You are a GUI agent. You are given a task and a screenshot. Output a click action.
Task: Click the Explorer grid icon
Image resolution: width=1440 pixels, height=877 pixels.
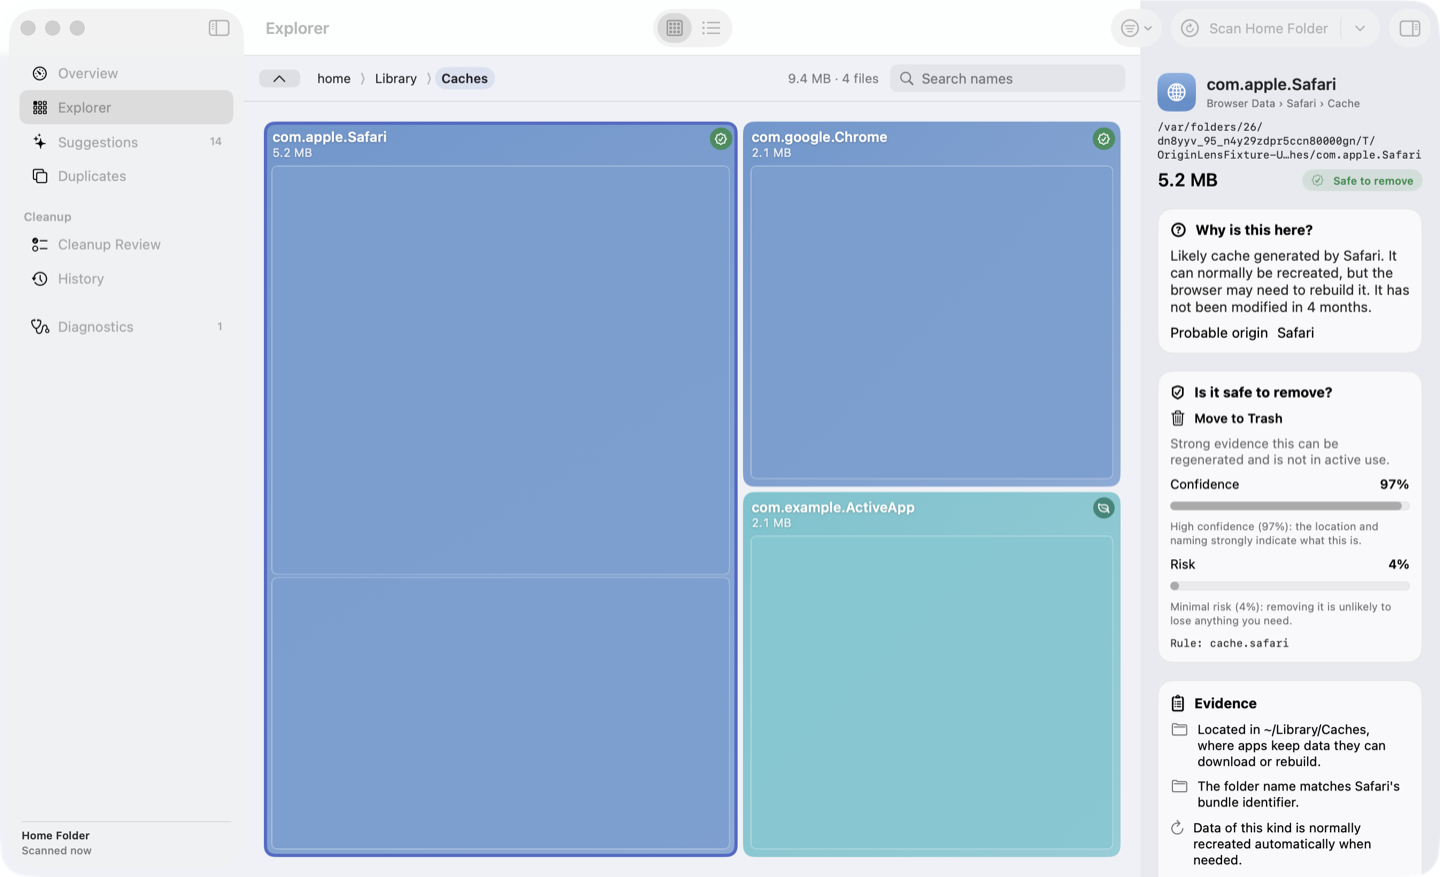pyautogui.click(x=40, y=107)
